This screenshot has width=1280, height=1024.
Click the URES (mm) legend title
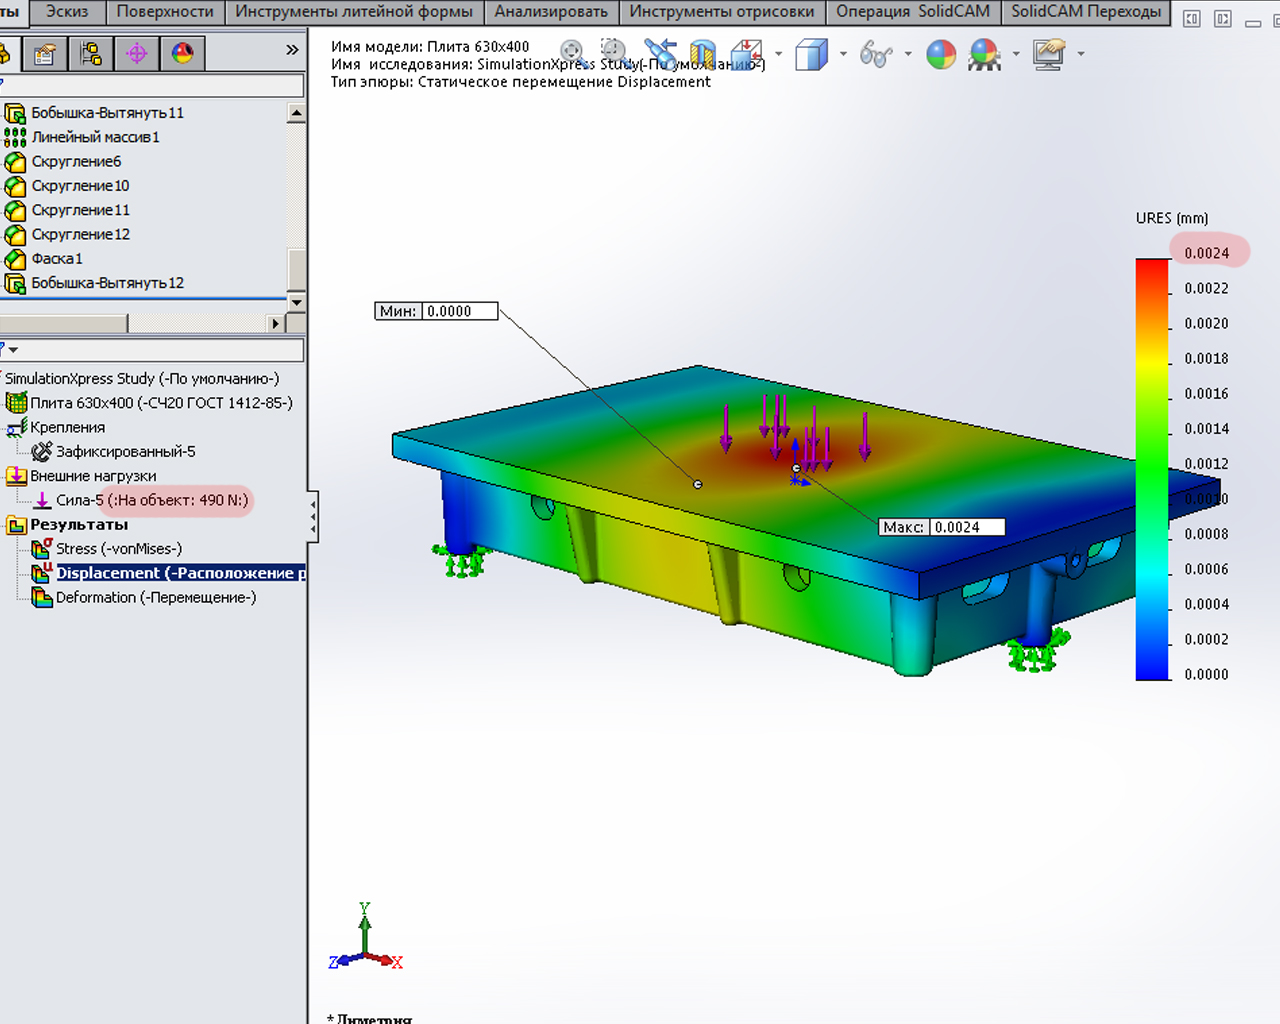point(1172,218)
